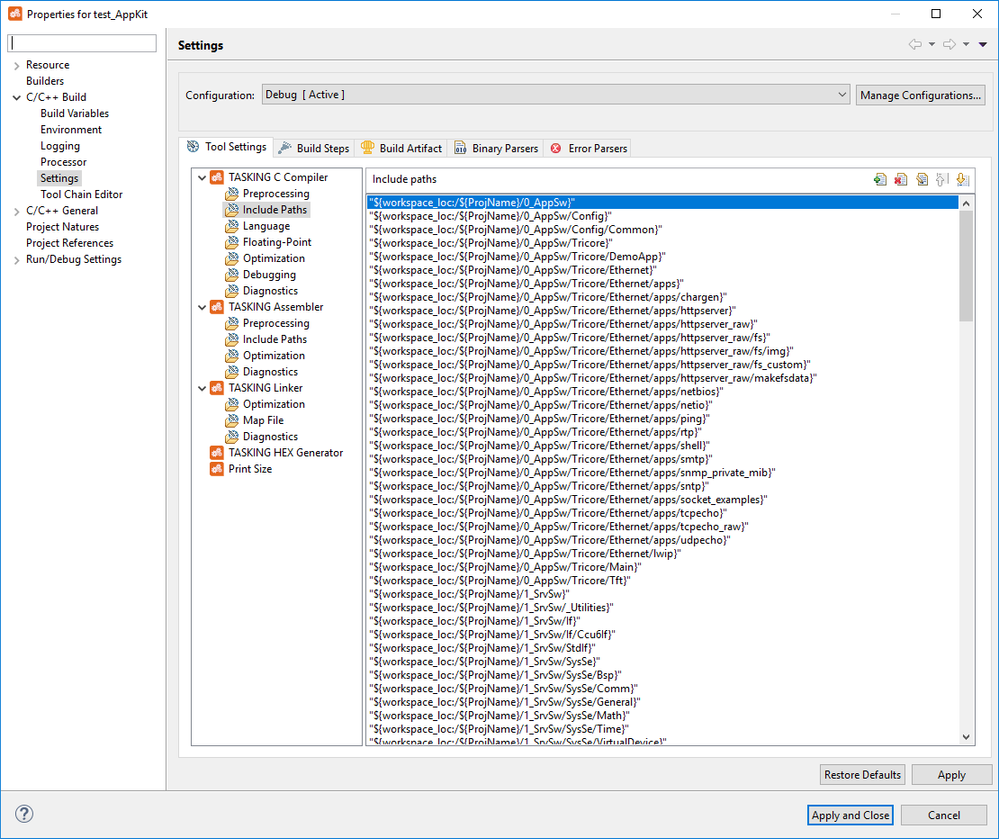Expand the C/C++ General node

[16, 211]
